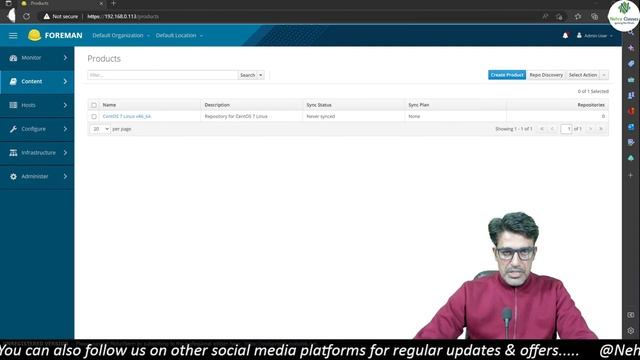Click the Never synced status cell
The image size is (640, 360).
pos(321,117)
